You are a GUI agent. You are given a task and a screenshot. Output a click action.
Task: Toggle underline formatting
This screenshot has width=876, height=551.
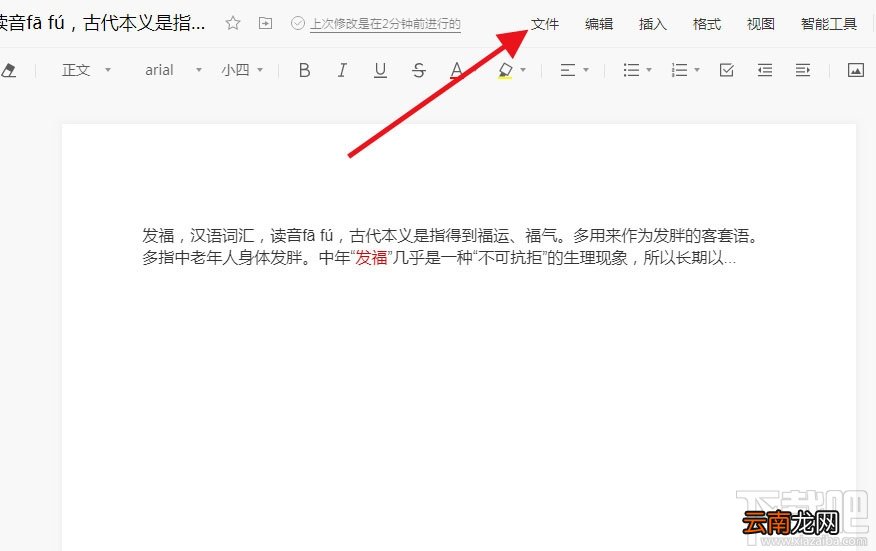coord(380,70)
